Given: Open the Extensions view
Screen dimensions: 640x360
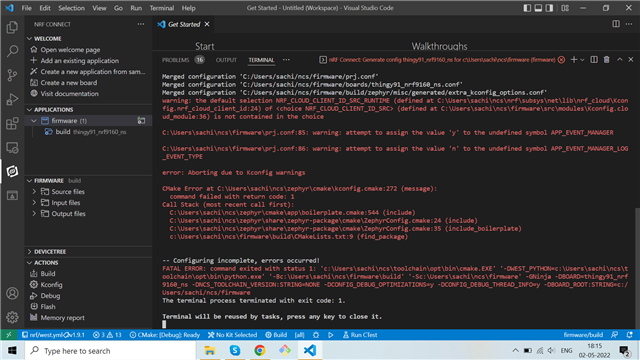Looking at the screenshot, I should click(x=12, y=123).
